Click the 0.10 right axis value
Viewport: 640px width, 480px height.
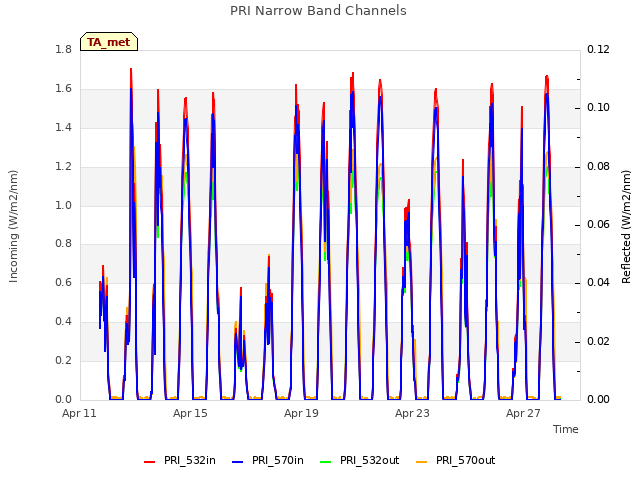(x=598, y=107)
